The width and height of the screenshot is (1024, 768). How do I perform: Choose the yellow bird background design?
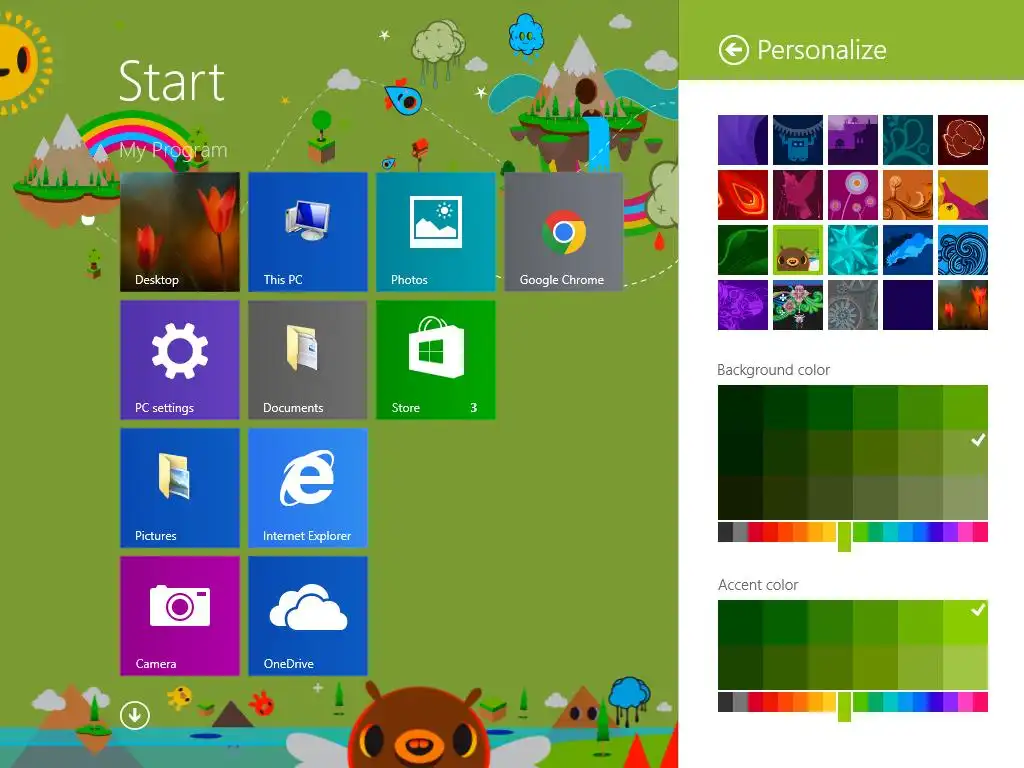[x=963, y=195]
